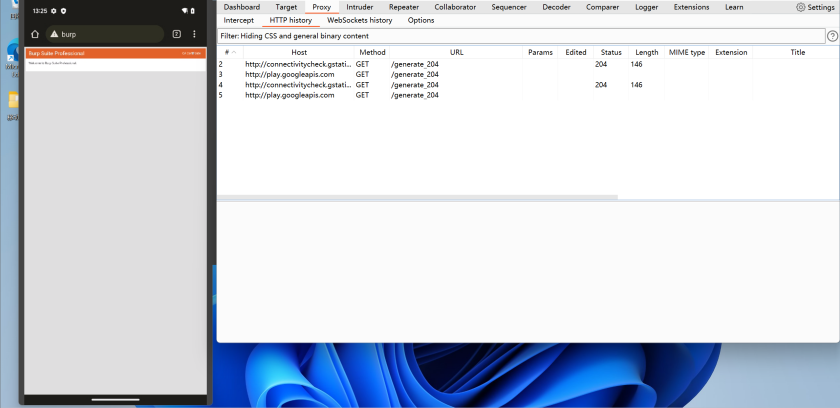Click the Microsoft Edge desktop shortcut
This screenshot has width=840, height=408.
tap(12, 55)
